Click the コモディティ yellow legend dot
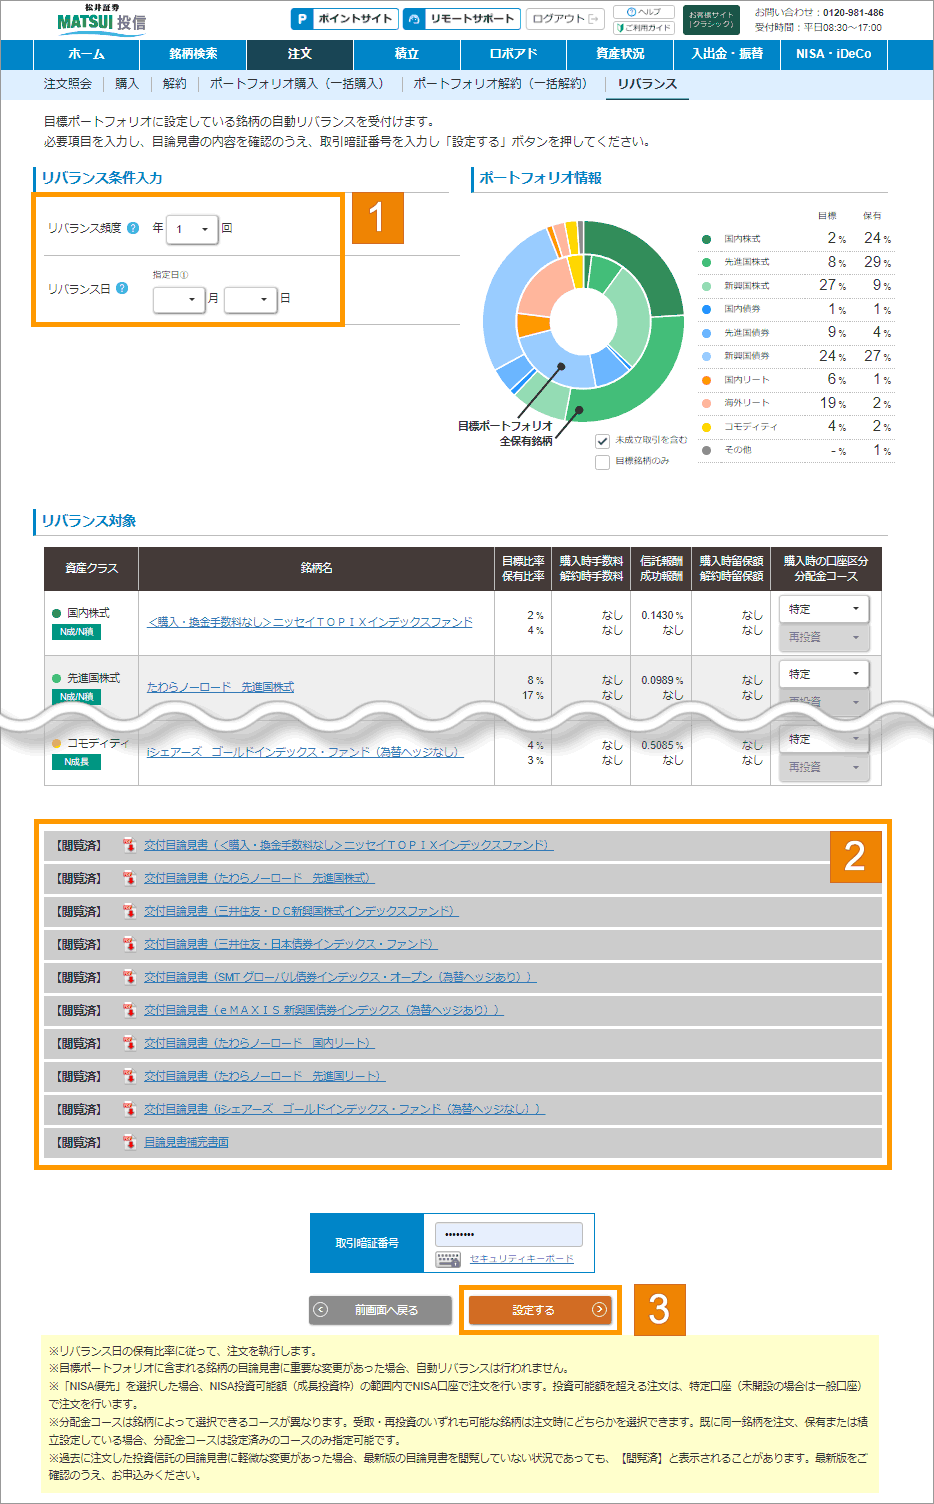Viewport: 934px width, 1504px height. click(x=706, y=427)
